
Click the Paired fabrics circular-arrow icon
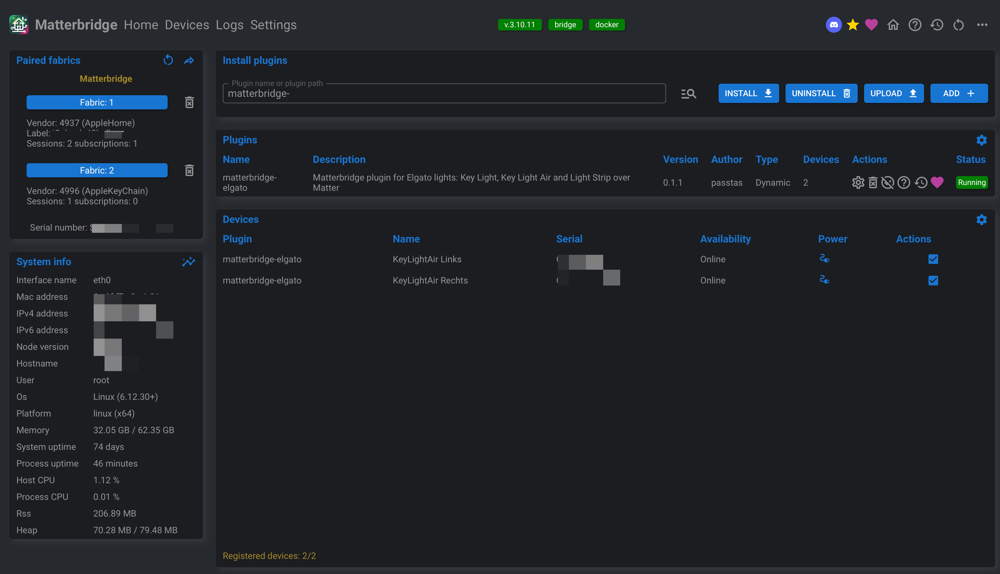pos(168,60)
